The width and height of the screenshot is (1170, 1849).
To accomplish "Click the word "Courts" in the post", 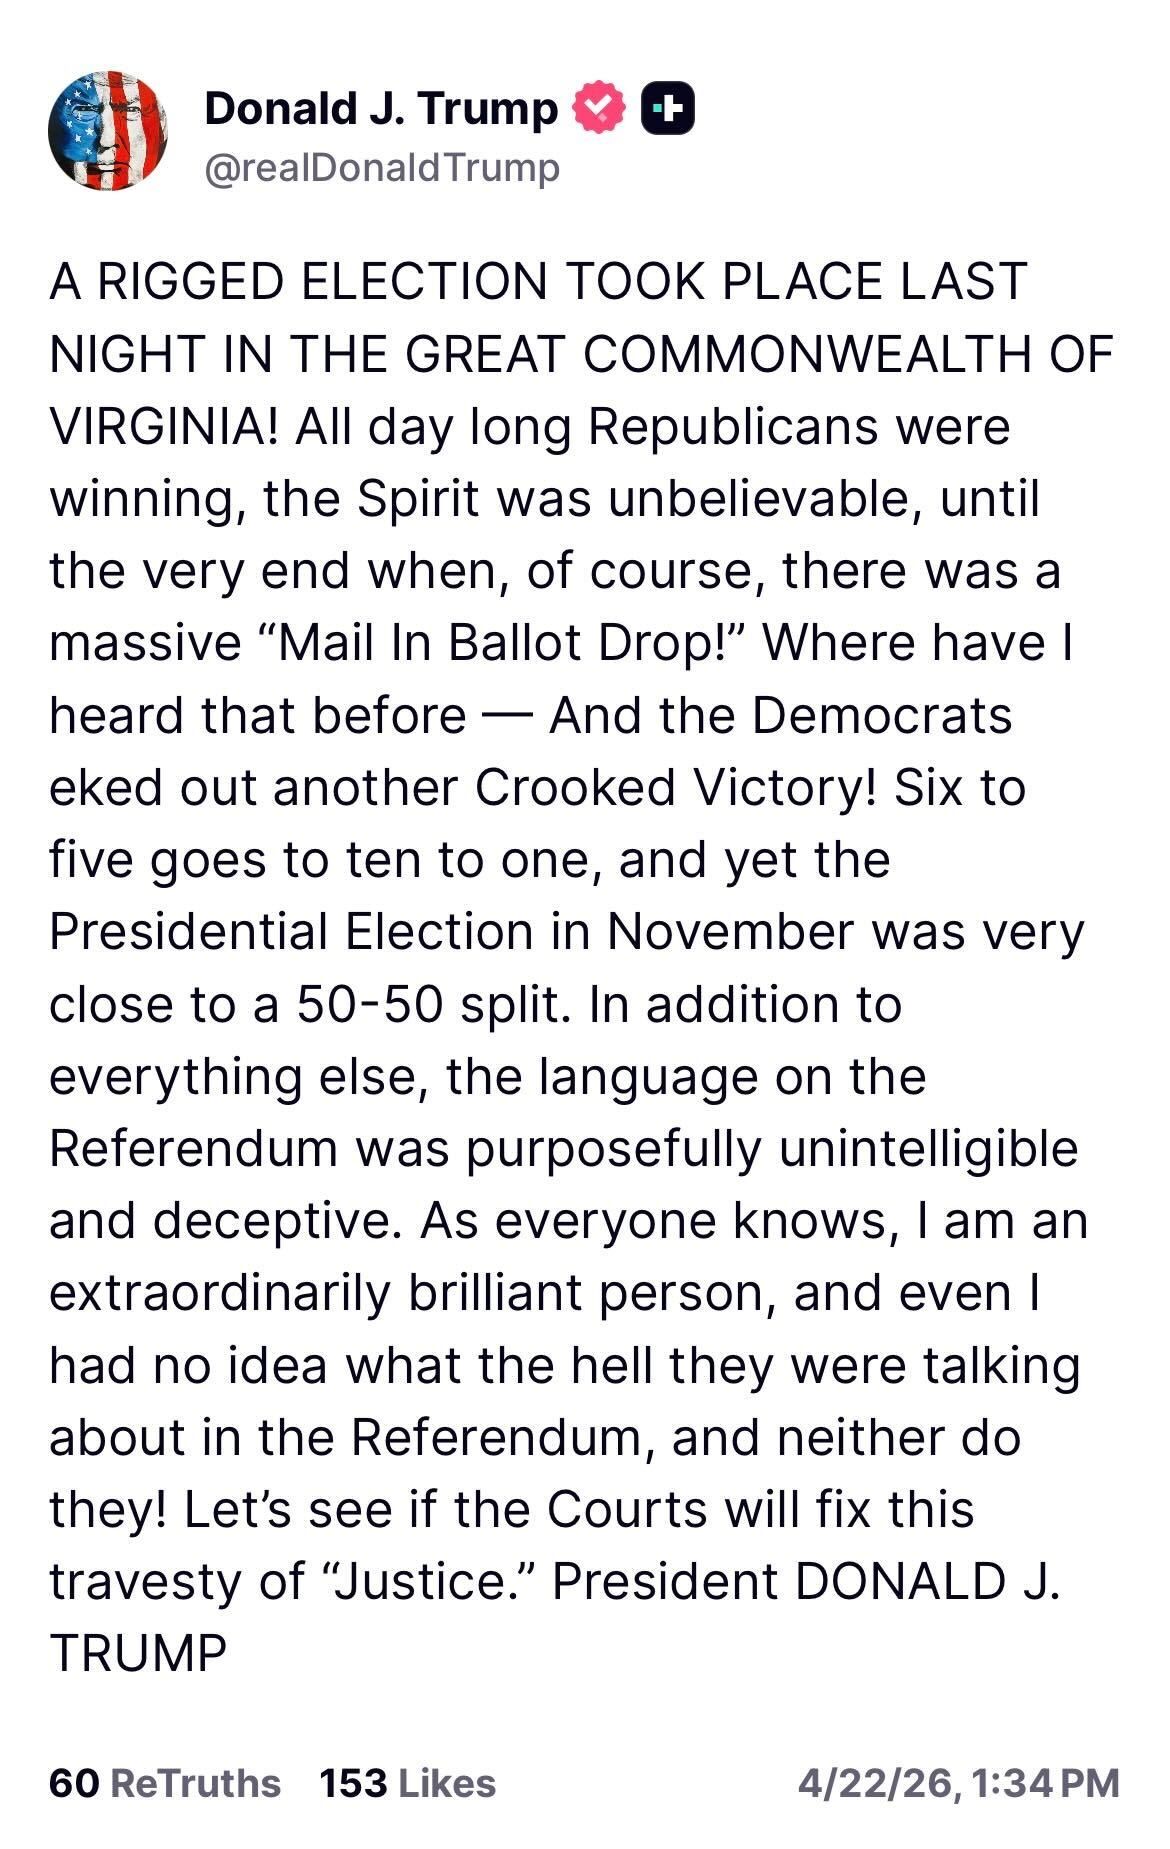I will coord(627,1509).
